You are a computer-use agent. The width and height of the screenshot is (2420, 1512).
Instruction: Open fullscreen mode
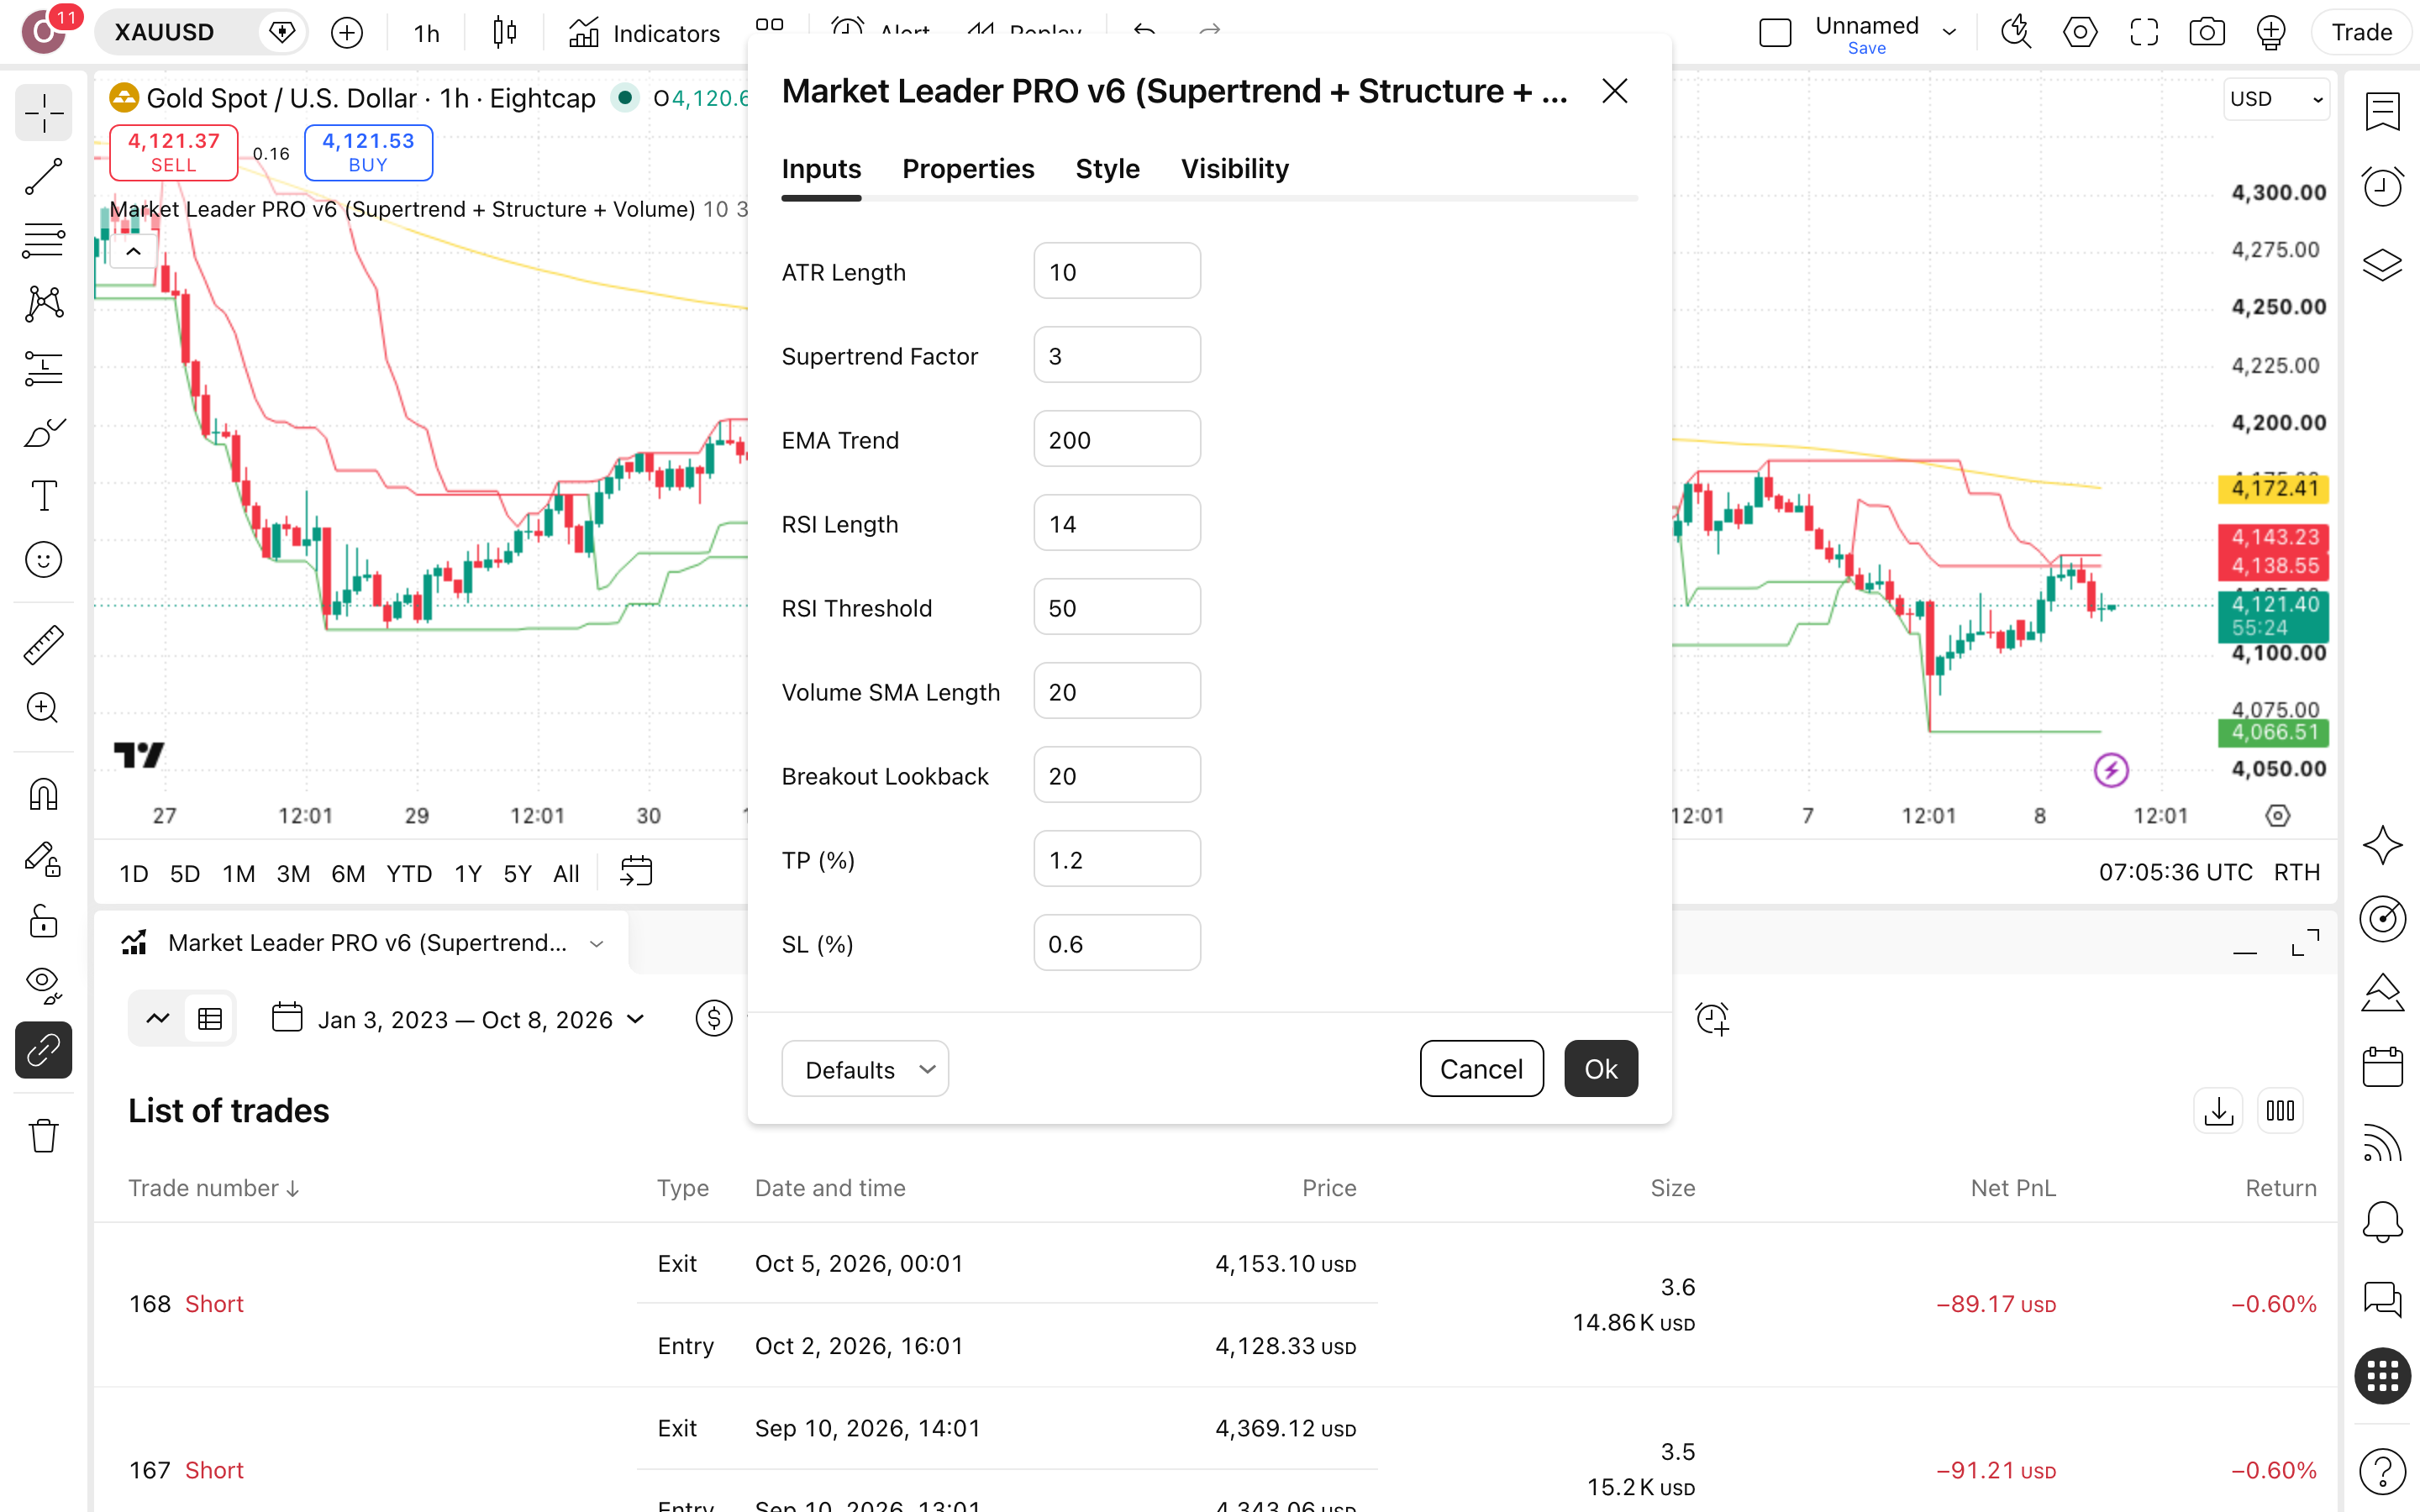[x=2143, y=32]
